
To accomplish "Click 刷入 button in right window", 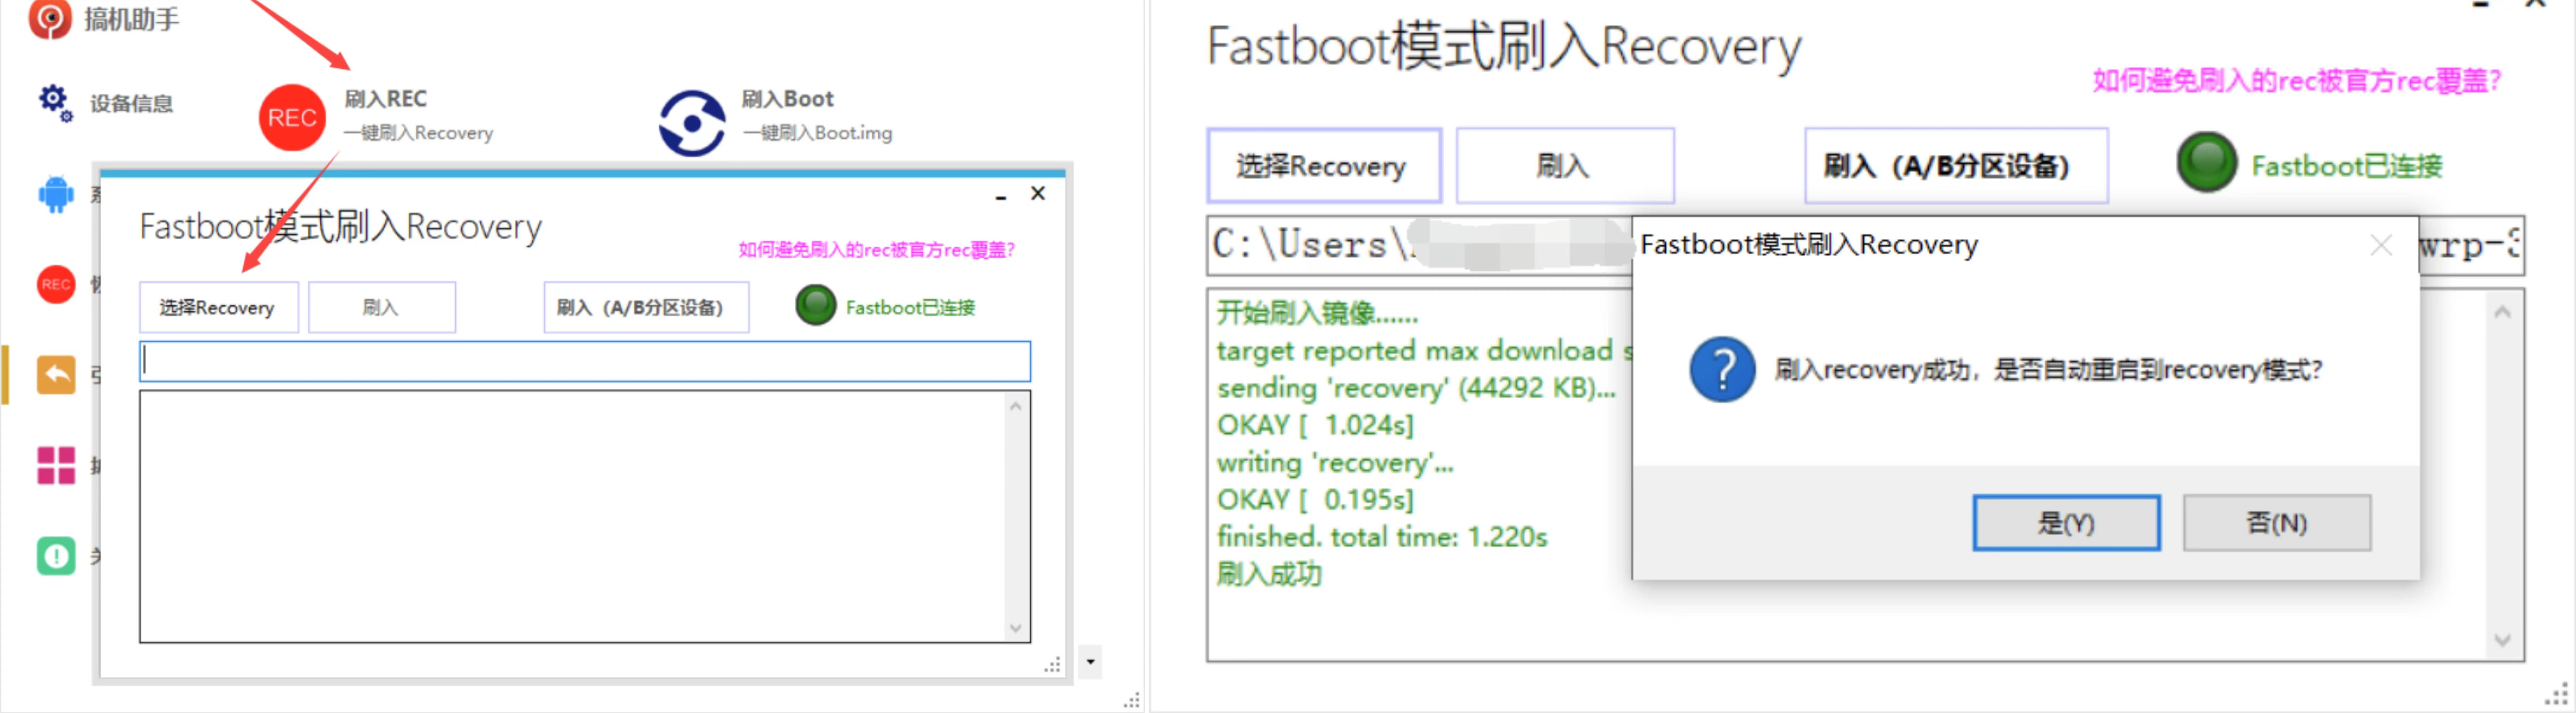I will [x=1565, y=166].
